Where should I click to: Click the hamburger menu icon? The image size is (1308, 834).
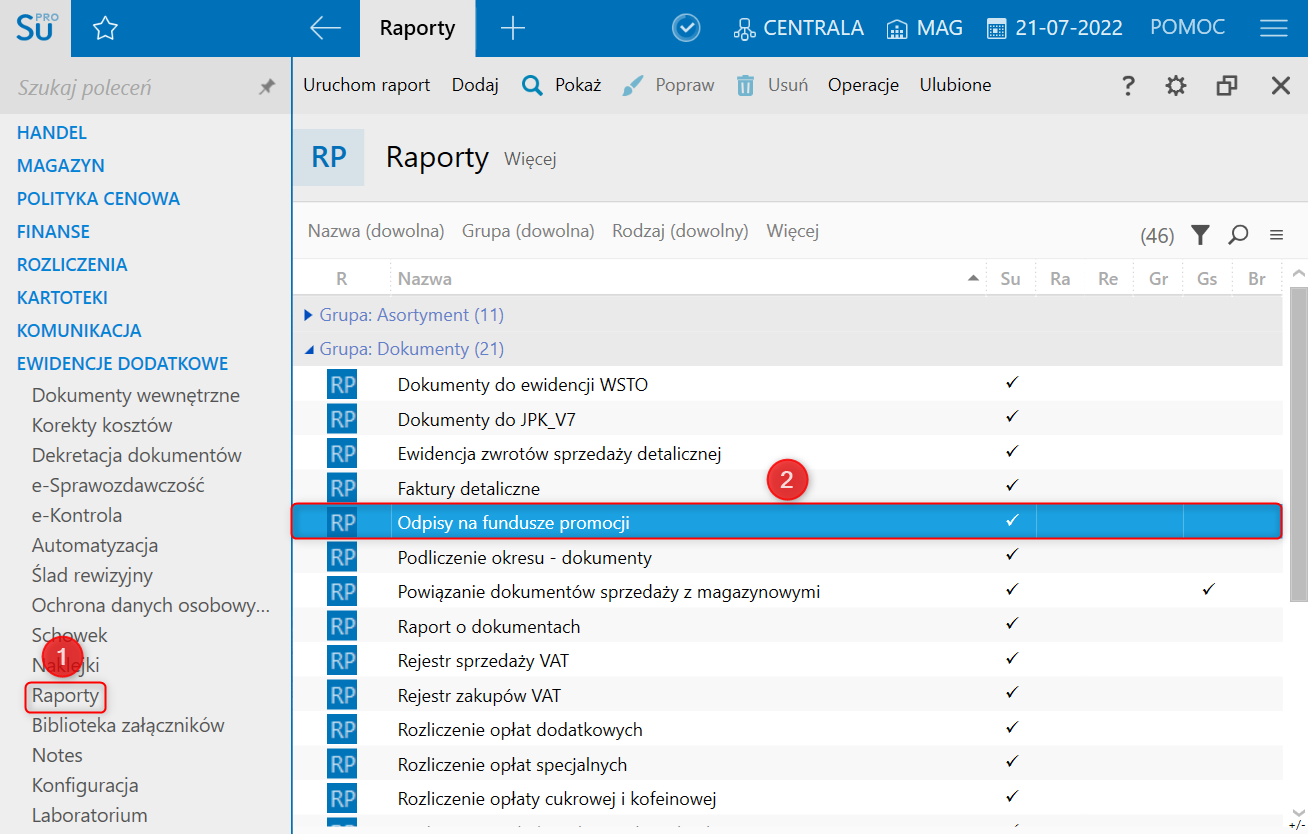[1273, 29]
